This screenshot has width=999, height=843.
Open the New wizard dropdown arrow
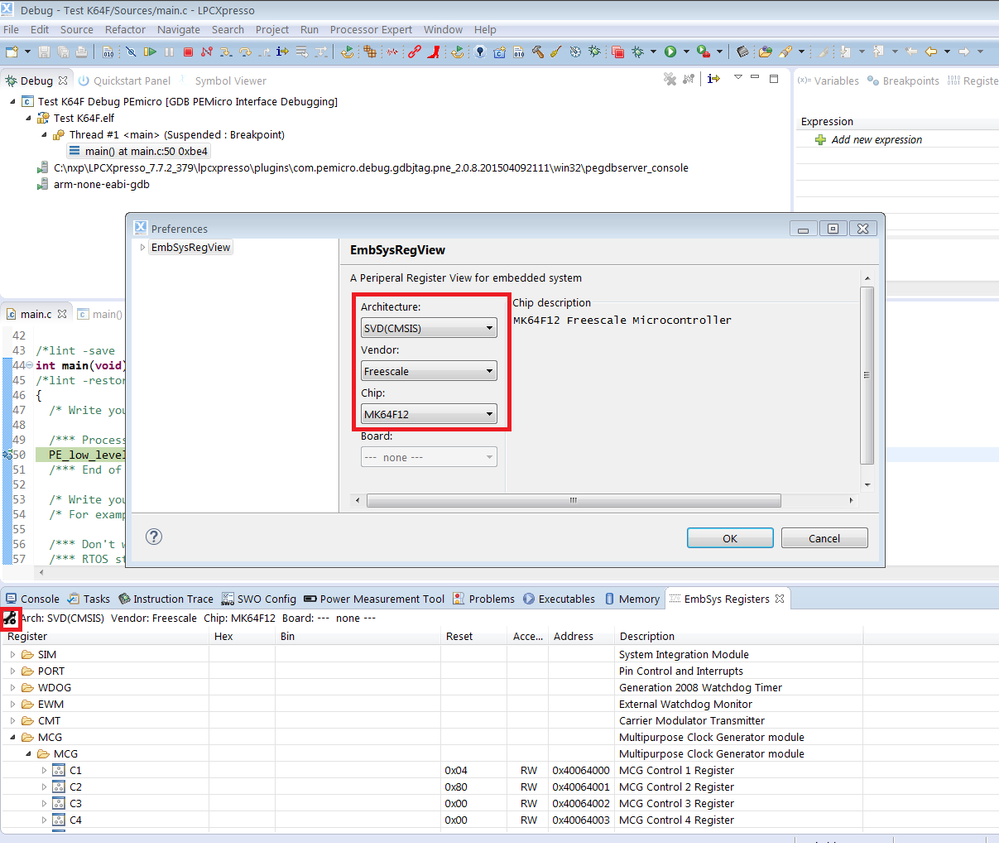coord(27,52)
